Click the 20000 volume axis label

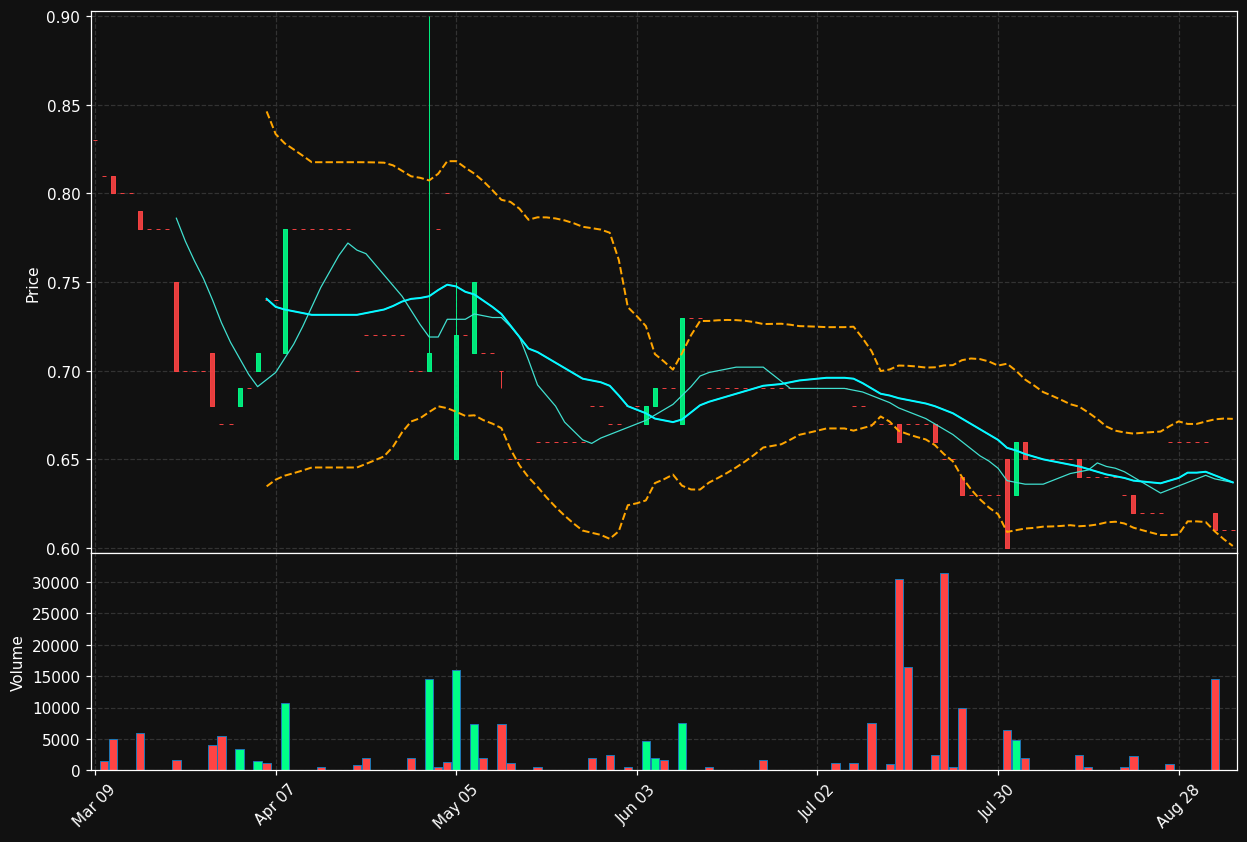(x=60, y=646)
